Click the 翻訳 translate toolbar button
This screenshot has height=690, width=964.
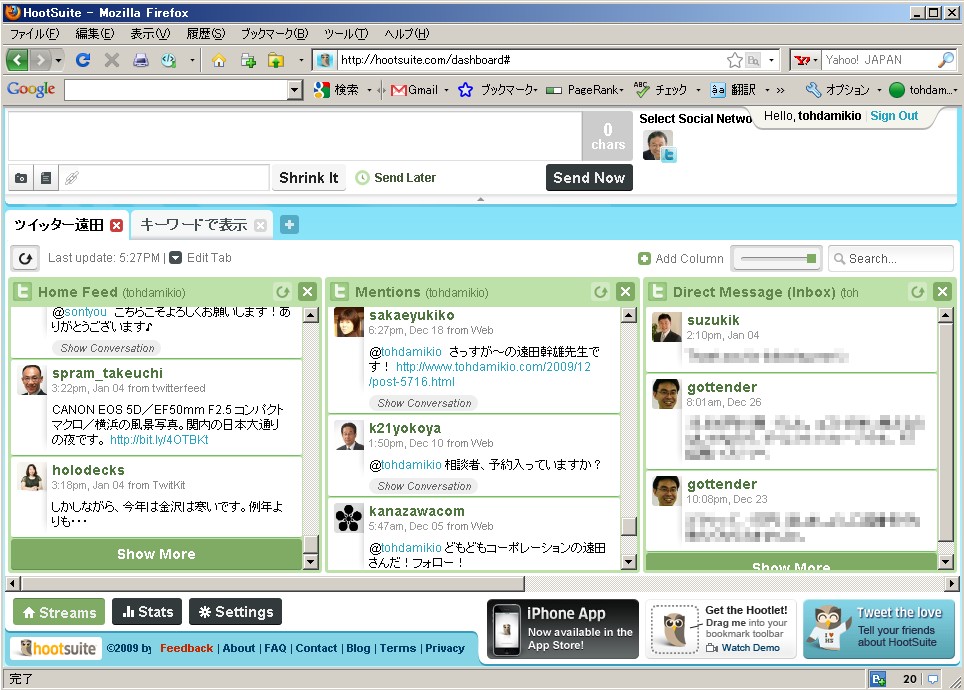[x=733, y=90]
